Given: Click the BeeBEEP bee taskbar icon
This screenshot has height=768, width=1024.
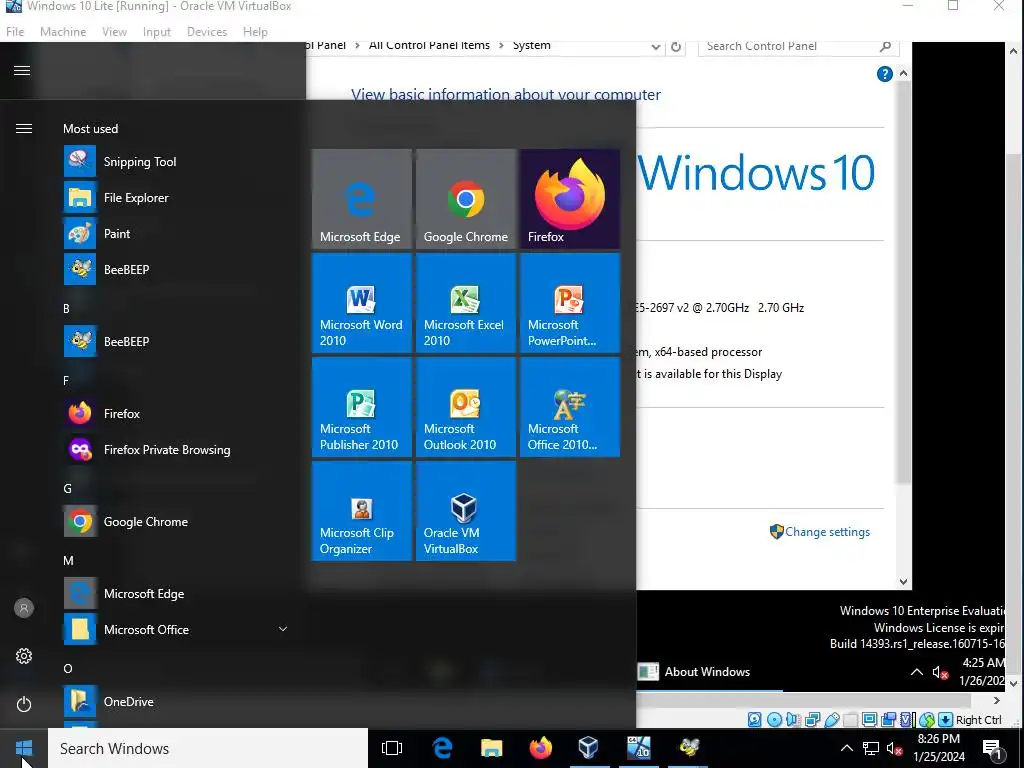Looking at the screenshot, I should [689, 748].
